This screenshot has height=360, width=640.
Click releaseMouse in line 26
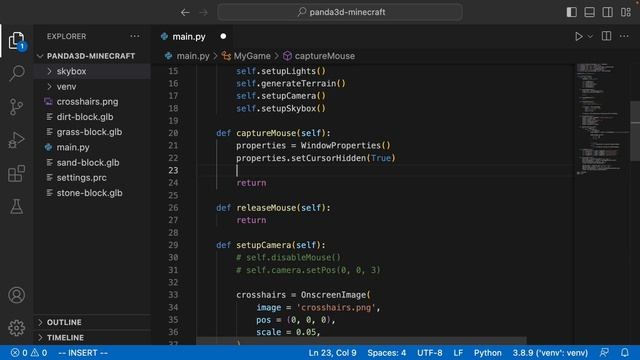coord(266,208)
